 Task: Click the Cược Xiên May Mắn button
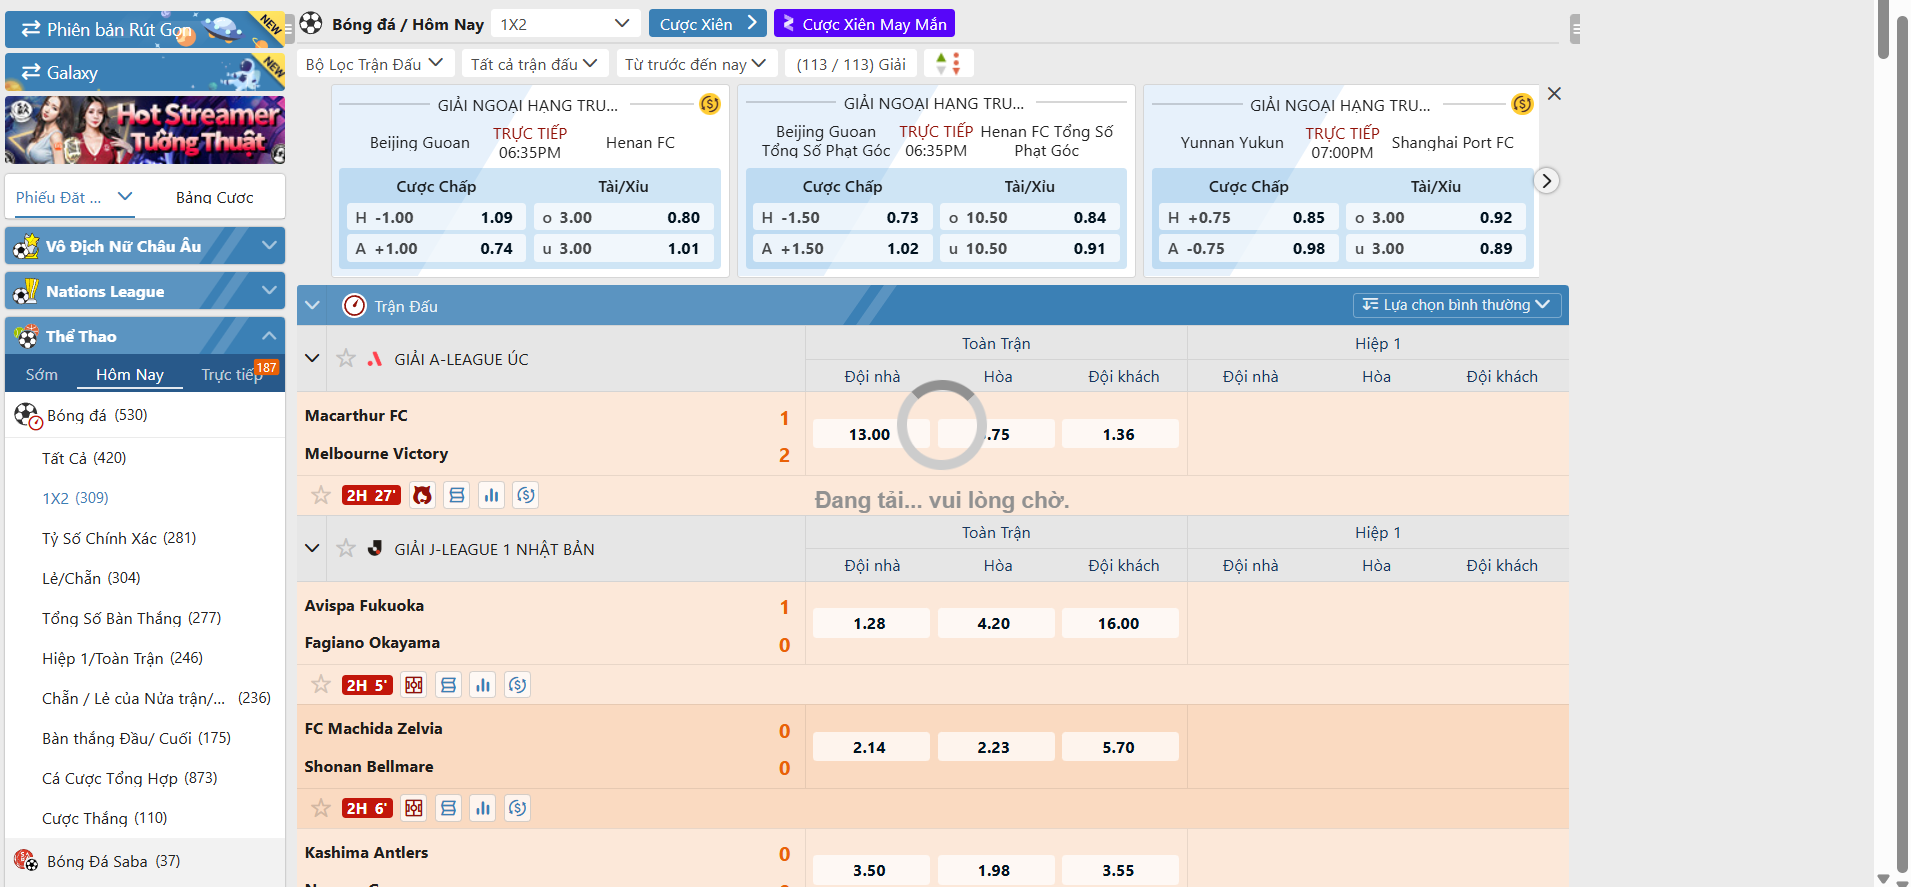864,24
